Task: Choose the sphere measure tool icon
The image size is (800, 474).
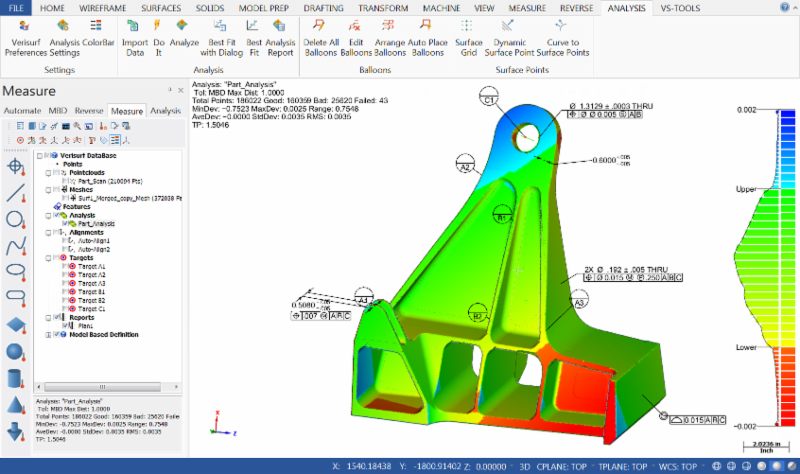Action: click(16, 352)
